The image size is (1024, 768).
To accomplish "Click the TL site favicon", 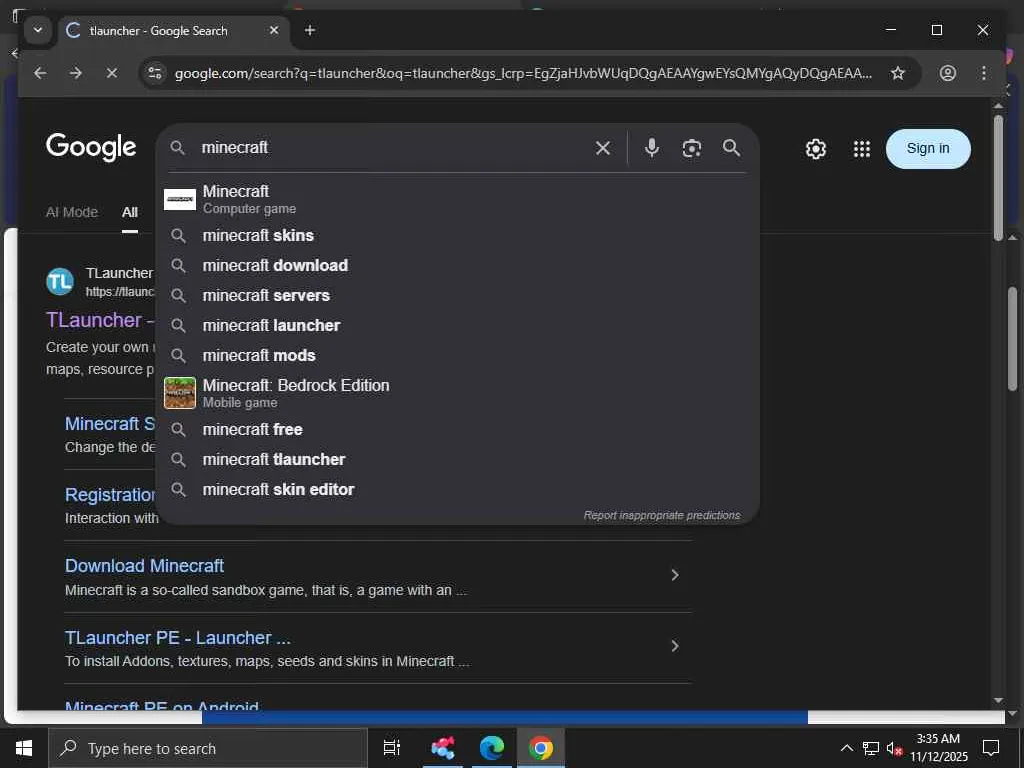I will (x=60, y=282).
